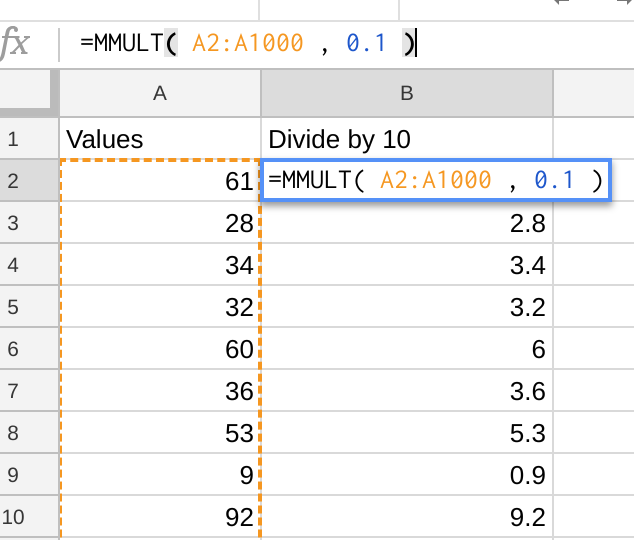Click the select-all corner box
This screenshot has height=540, width=634.
[x=25, y=90]
